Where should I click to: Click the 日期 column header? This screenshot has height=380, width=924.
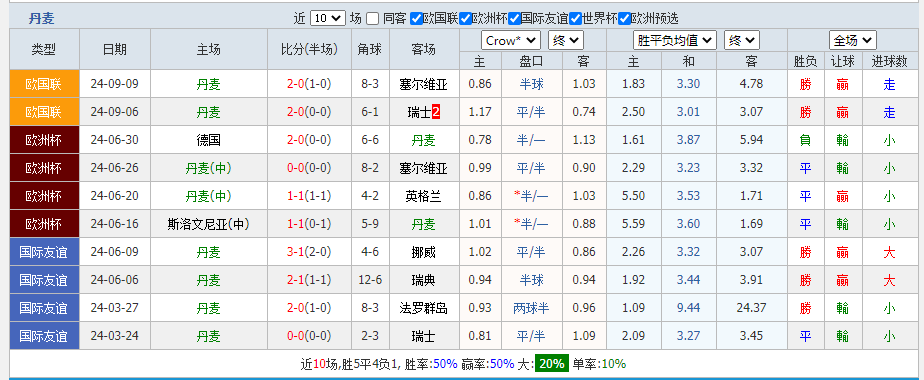point(115,49)
